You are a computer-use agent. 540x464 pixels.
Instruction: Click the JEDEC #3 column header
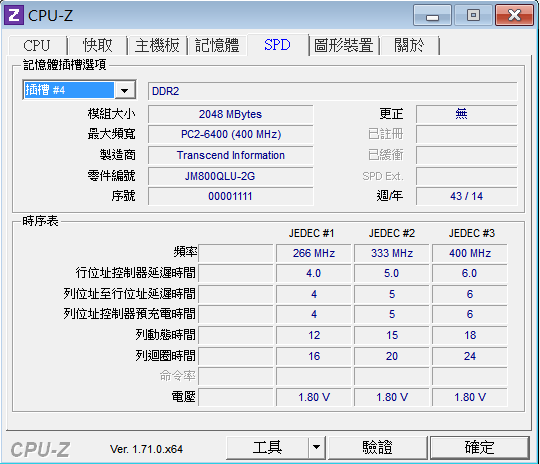471,234
